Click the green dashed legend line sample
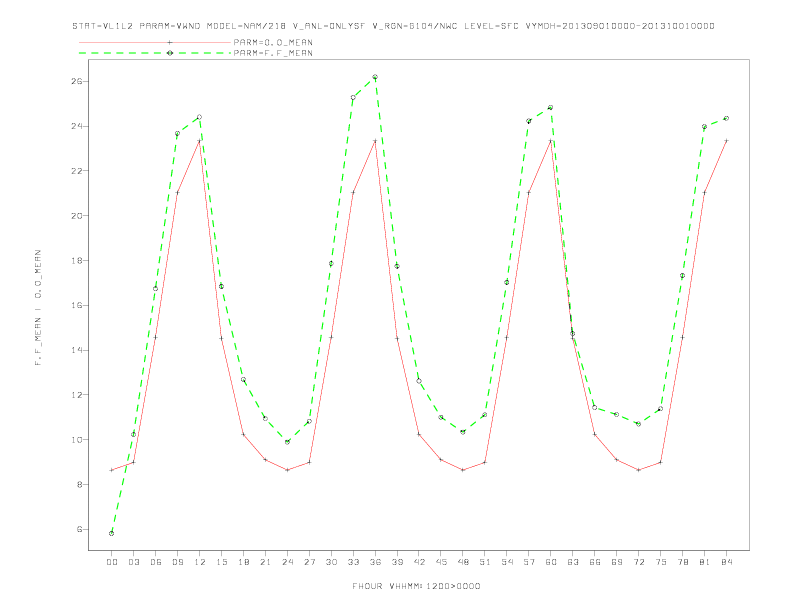792x612 pixels. [155, 53]
